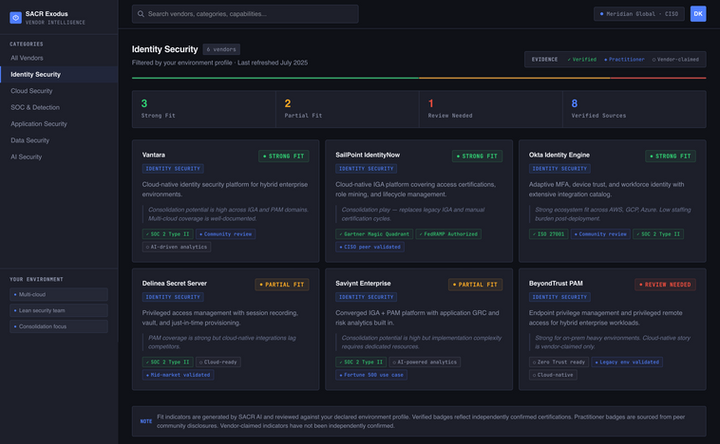Click the Legacy env validated badge
This screenshot has width=720, height=444.
tap(627, 362)
